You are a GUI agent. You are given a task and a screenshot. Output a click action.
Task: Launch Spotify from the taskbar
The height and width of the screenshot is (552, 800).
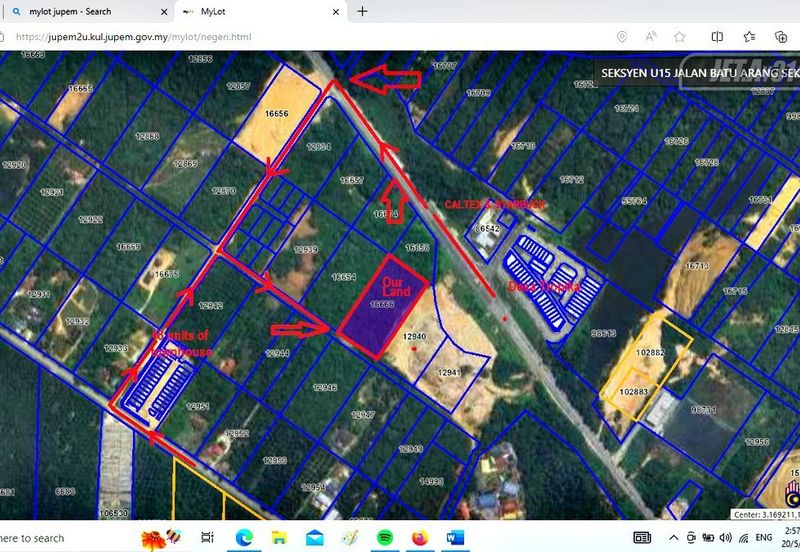(386, 538)
